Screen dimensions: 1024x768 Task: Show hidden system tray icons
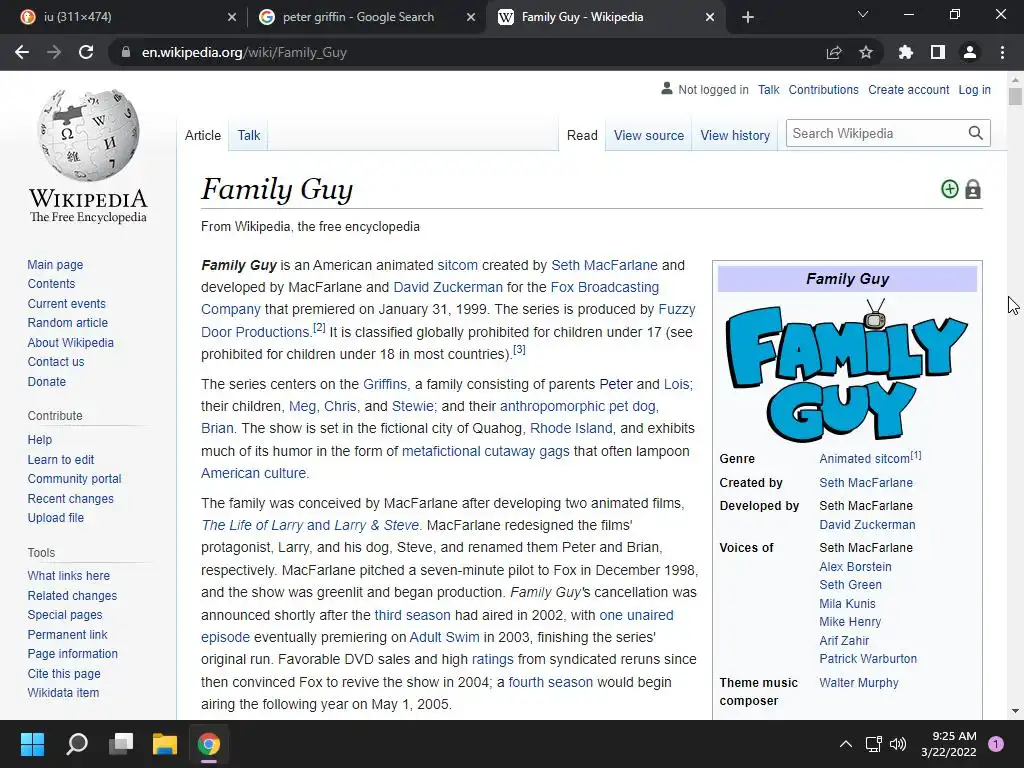coord(846,744)
